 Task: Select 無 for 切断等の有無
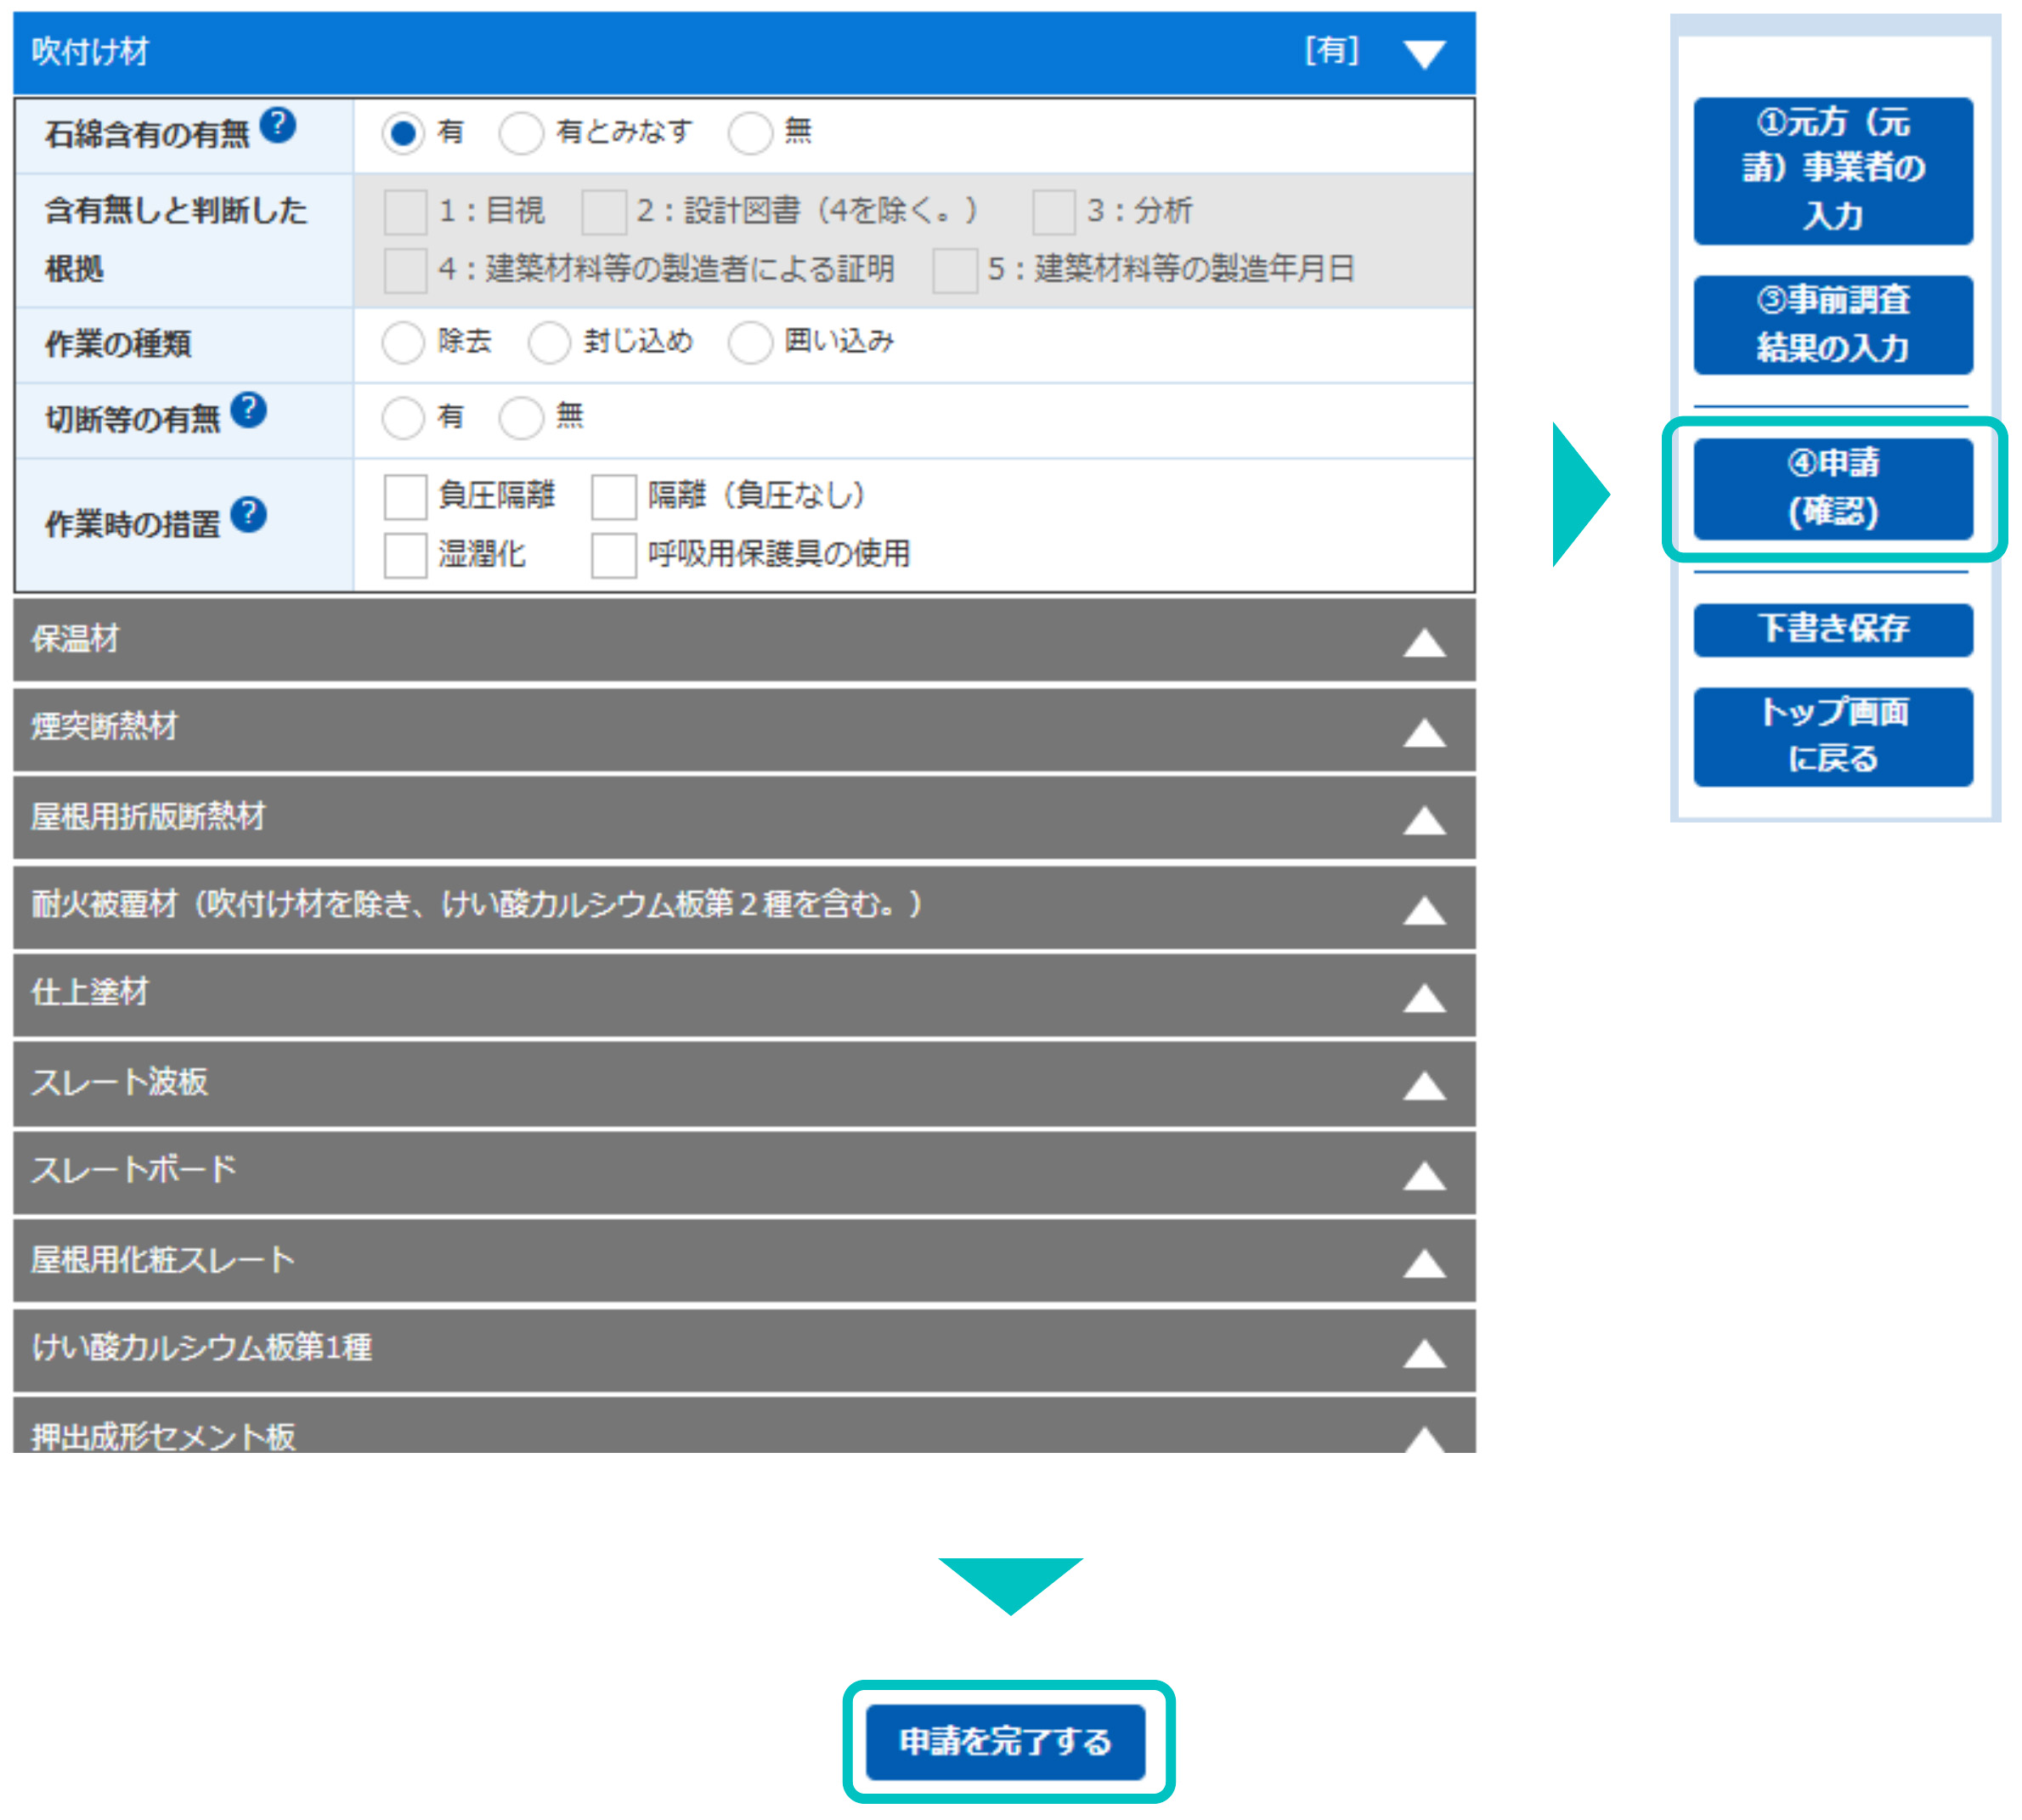(521, 418)
